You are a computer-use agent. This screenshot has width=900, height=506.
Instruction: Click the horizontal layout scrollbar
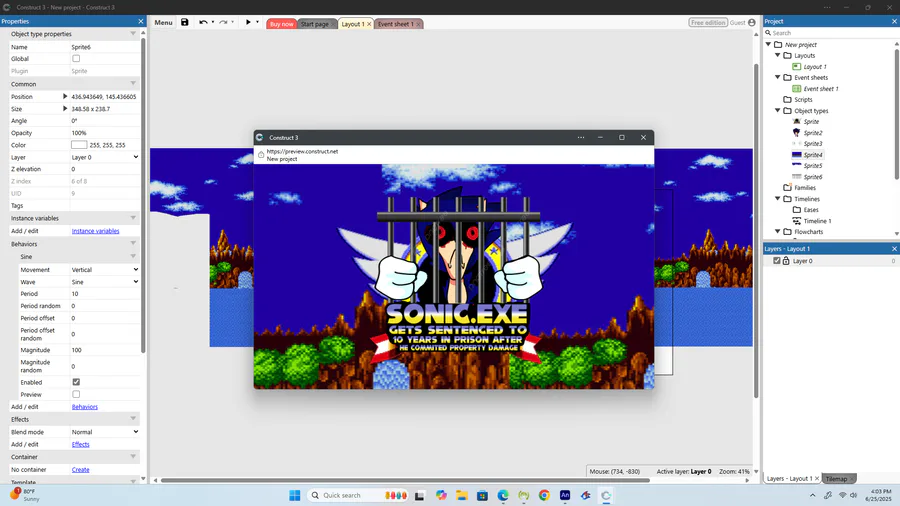coord(405,480)
